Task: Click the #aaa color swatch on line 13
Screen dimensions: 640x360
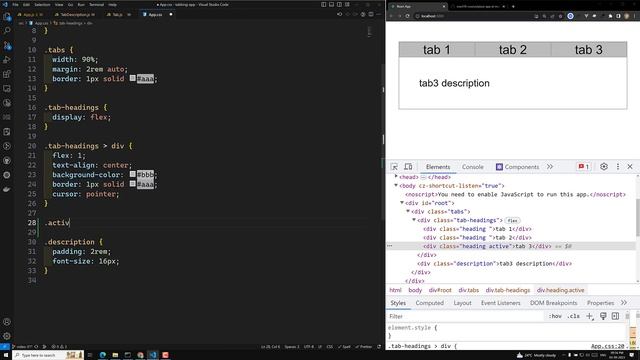Action: pyautogui.click(x=133, y=78)
